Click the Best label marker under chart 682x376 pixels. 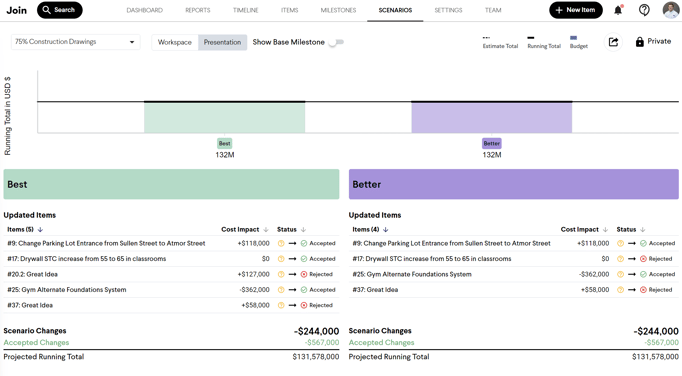click(224, 143)
